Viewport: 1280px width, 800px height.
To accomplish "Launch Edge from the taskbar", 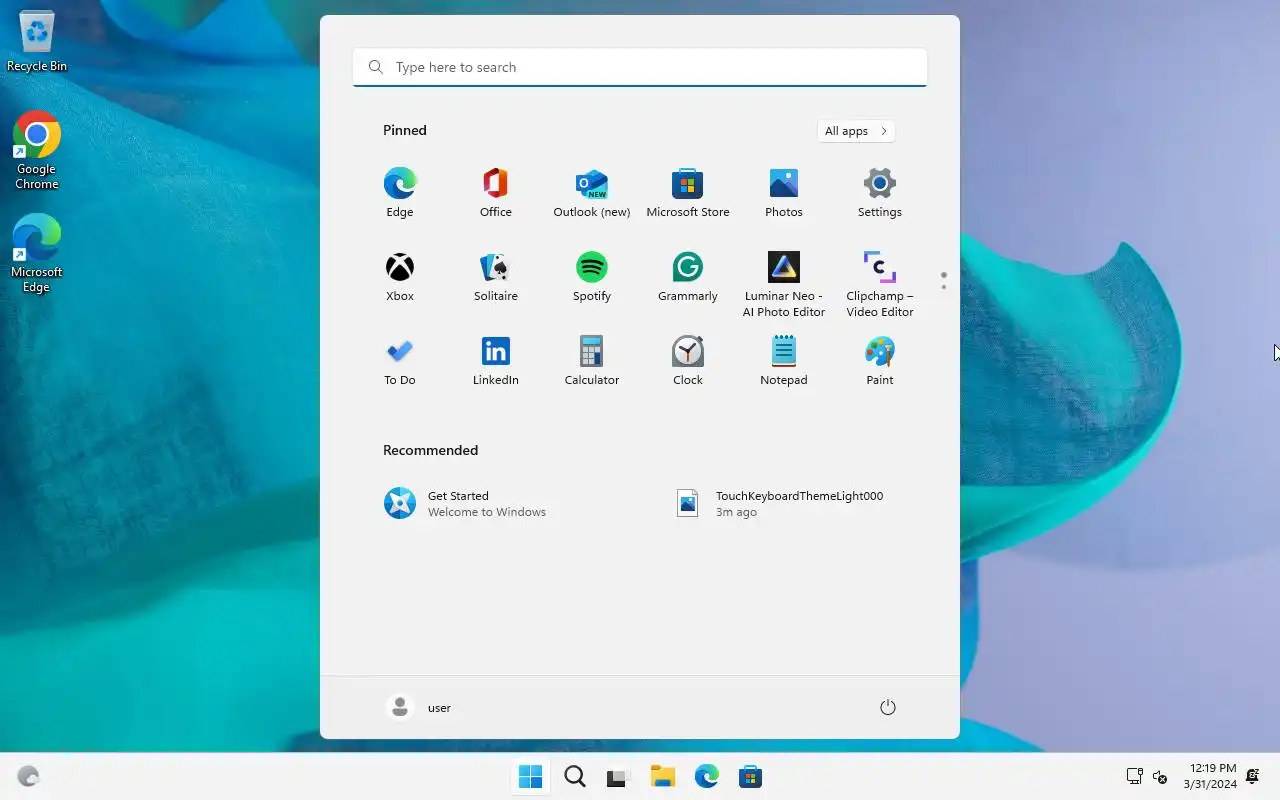I will [x=707, y=776].
